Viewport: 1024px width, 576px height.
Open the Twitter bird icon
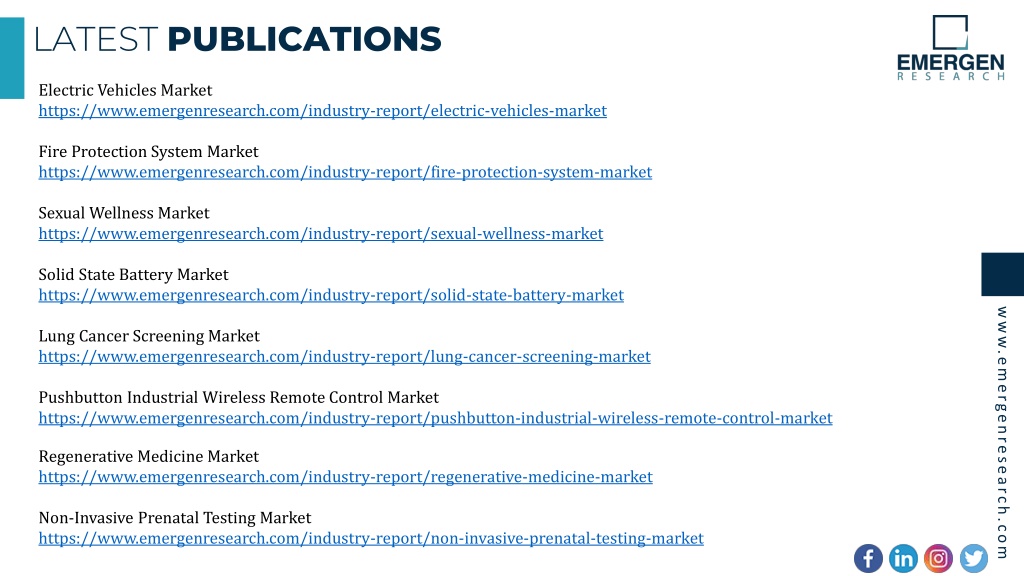974,558
